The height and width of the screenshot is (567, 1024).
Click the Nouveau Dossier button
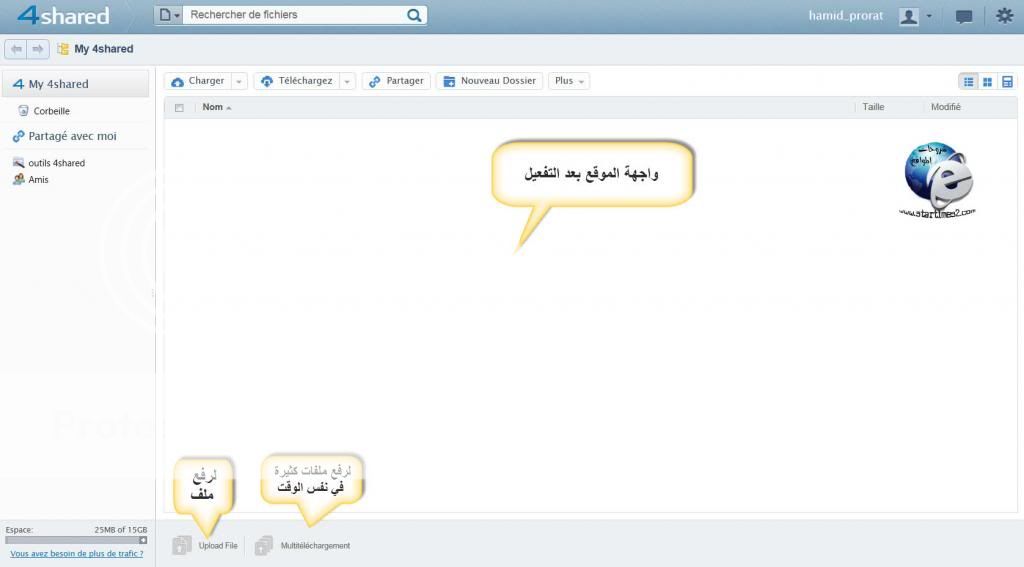click(x=489, y=81)
